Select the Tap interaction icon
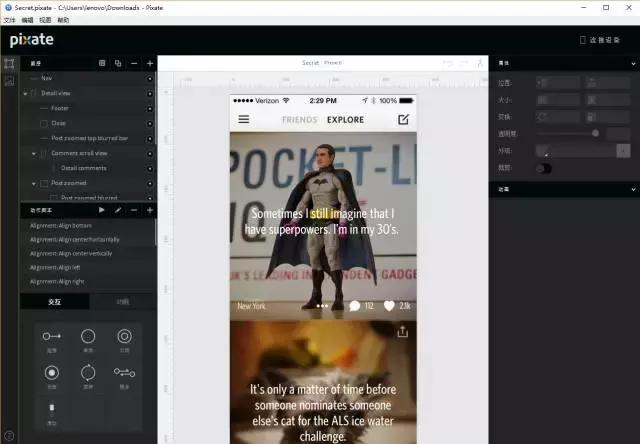640x444 pixels. [x=88, y=337]
